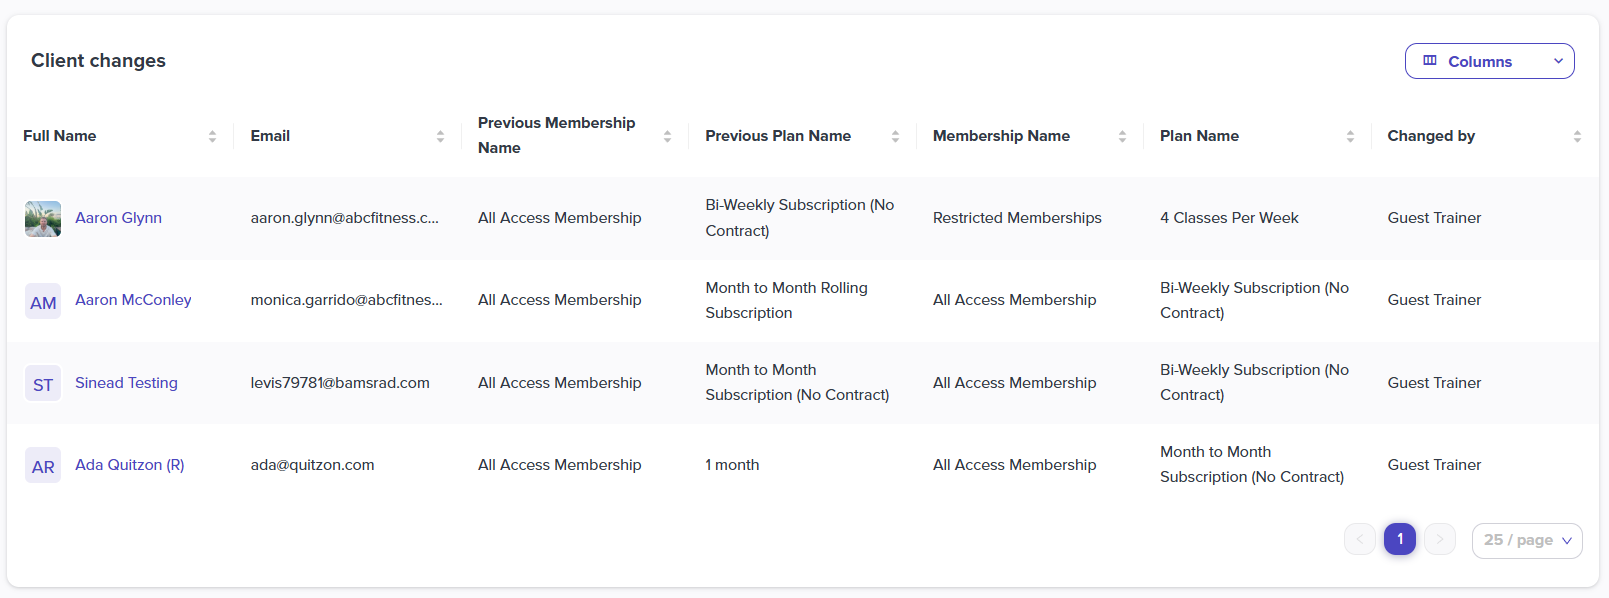Select page 1 in pagination
Screen dimensions: 1609x598
[1400, 539]
